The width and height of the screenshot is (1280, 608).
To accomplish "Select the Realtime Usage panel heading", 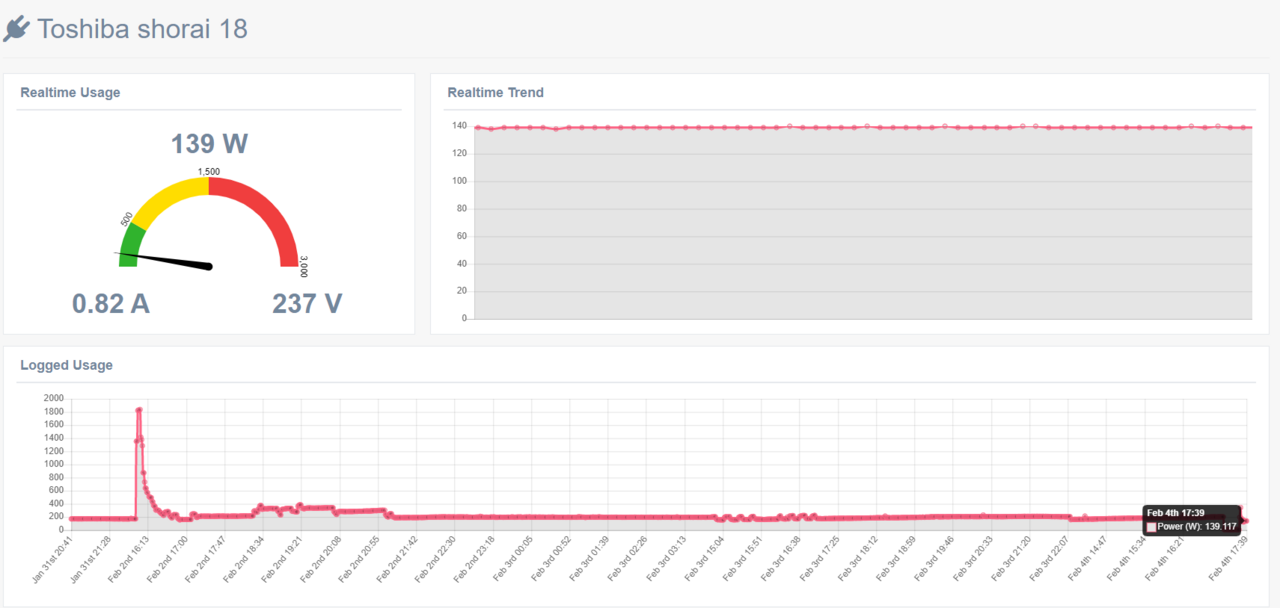I will point(70,92).
